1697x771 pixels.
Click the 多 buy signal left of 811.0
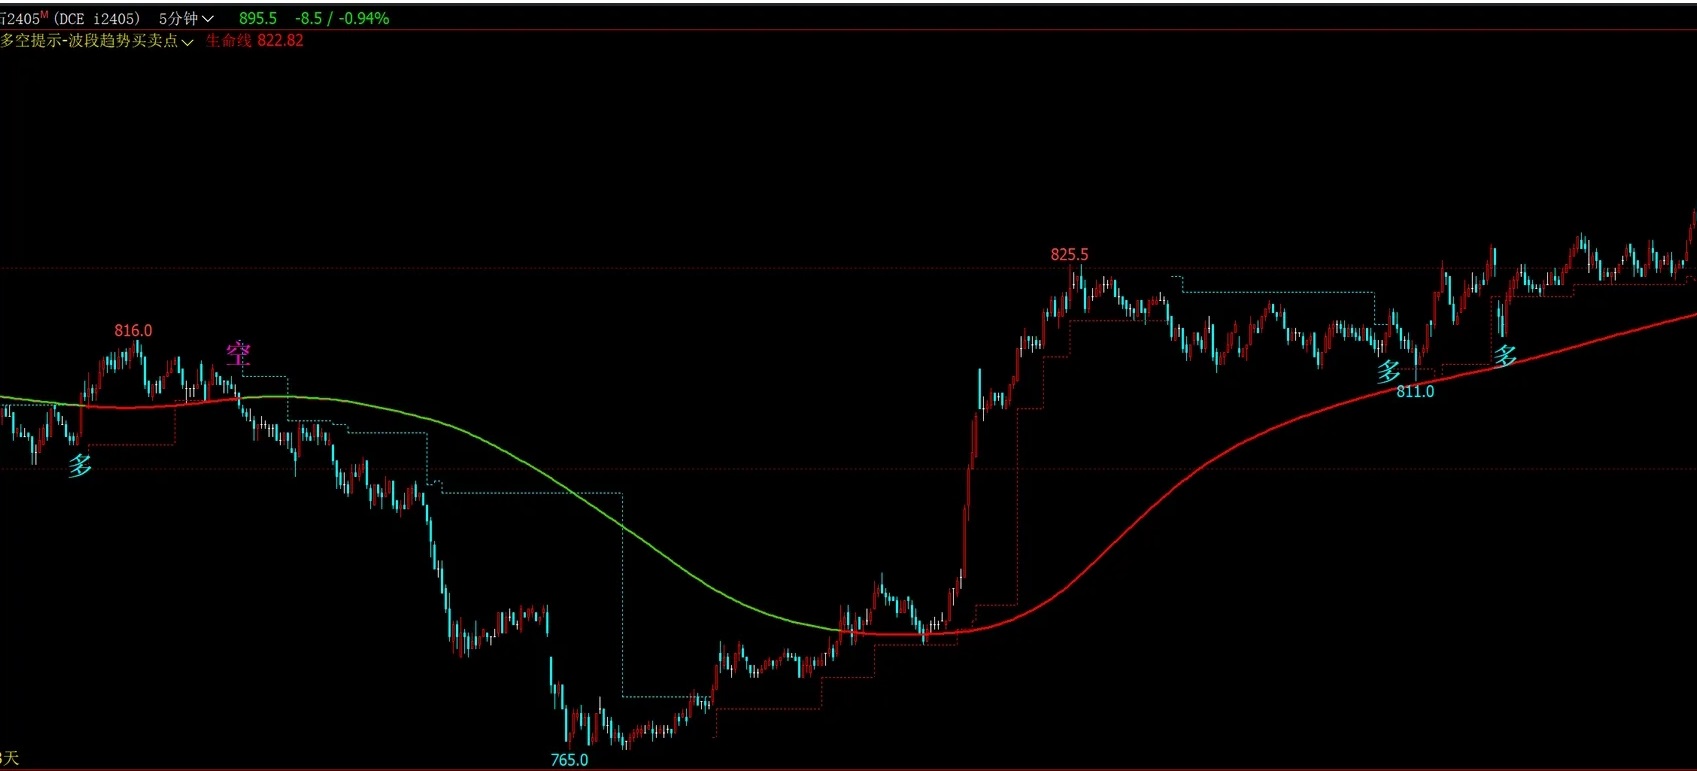pyautogui.click(x=1388, y=372)
